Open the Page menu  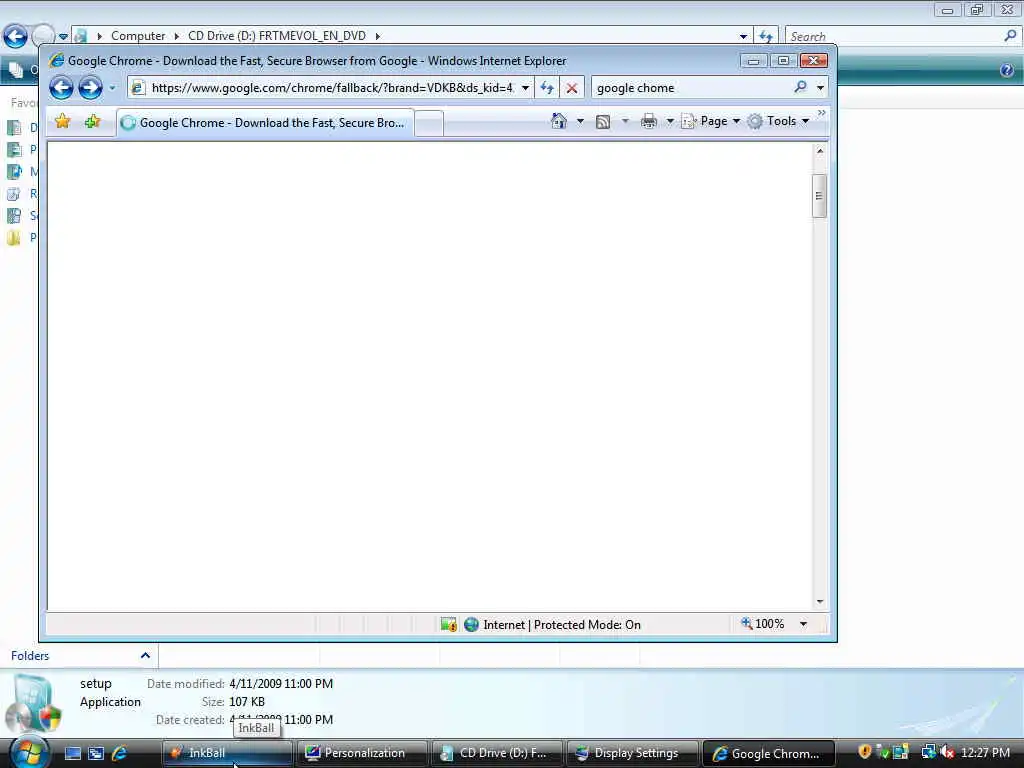click(x=711, y=121)
